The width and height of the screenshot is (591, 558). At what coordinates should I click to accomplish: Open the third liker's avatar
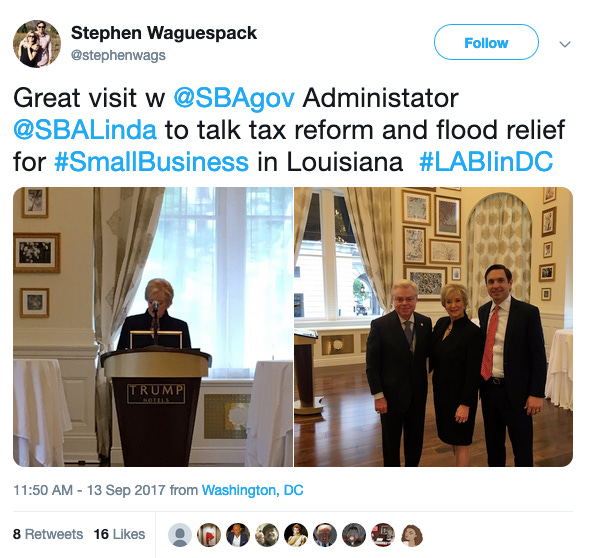(x=238, y=535)
